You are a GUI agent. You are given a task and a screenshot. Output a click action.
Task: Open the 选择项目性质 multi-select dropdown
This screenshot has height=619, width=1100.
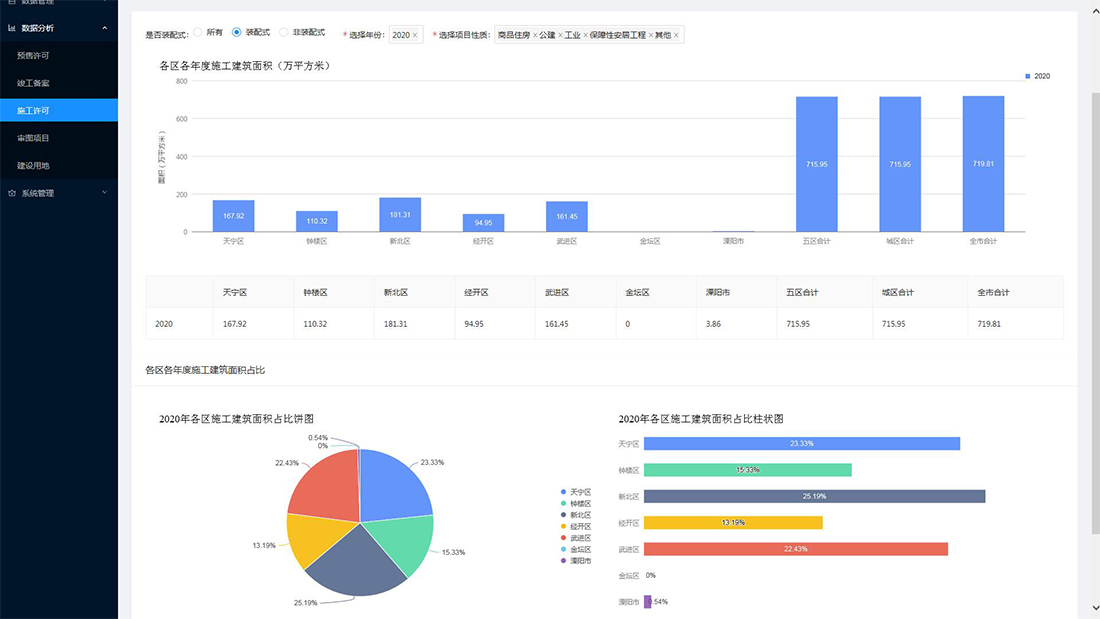click(x=590, y=35)
